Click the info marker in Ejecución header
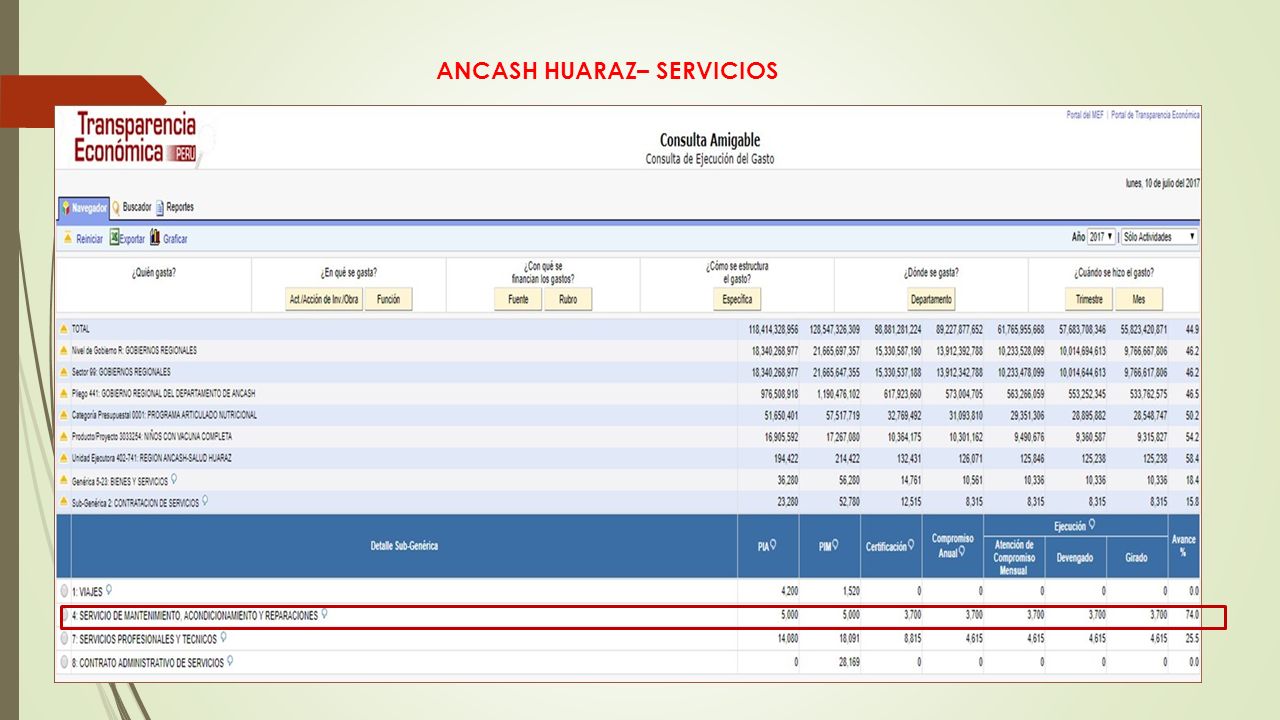1280x720 pixels. coord(1091,524)
